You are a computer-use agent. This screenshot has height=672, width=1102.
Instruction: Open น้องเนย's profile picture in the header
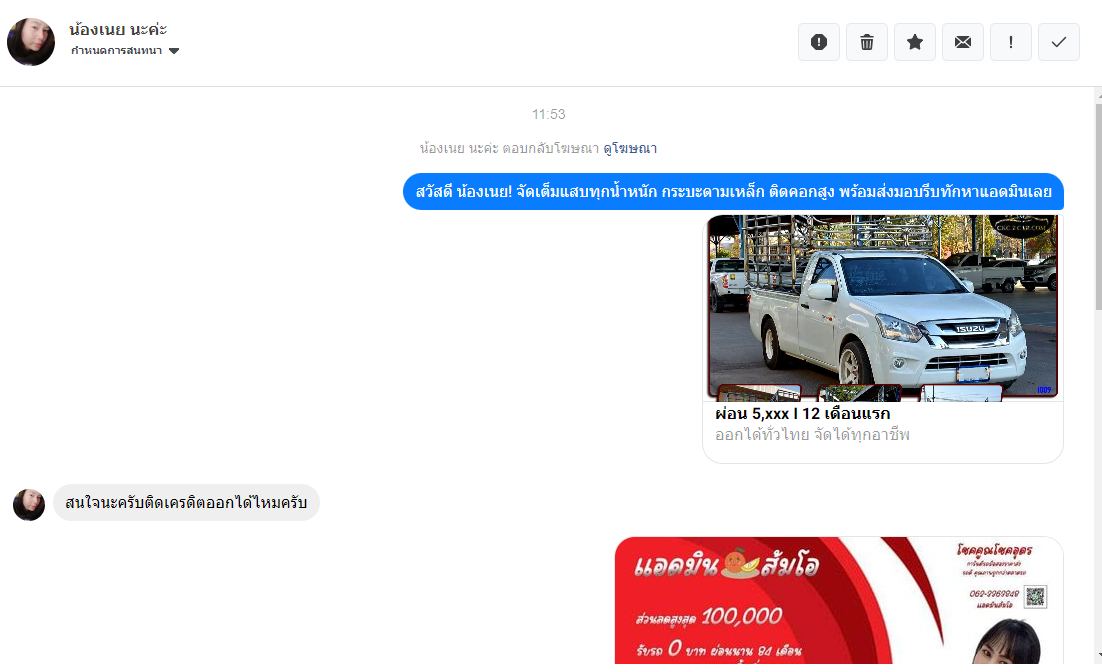coord(31,42)
